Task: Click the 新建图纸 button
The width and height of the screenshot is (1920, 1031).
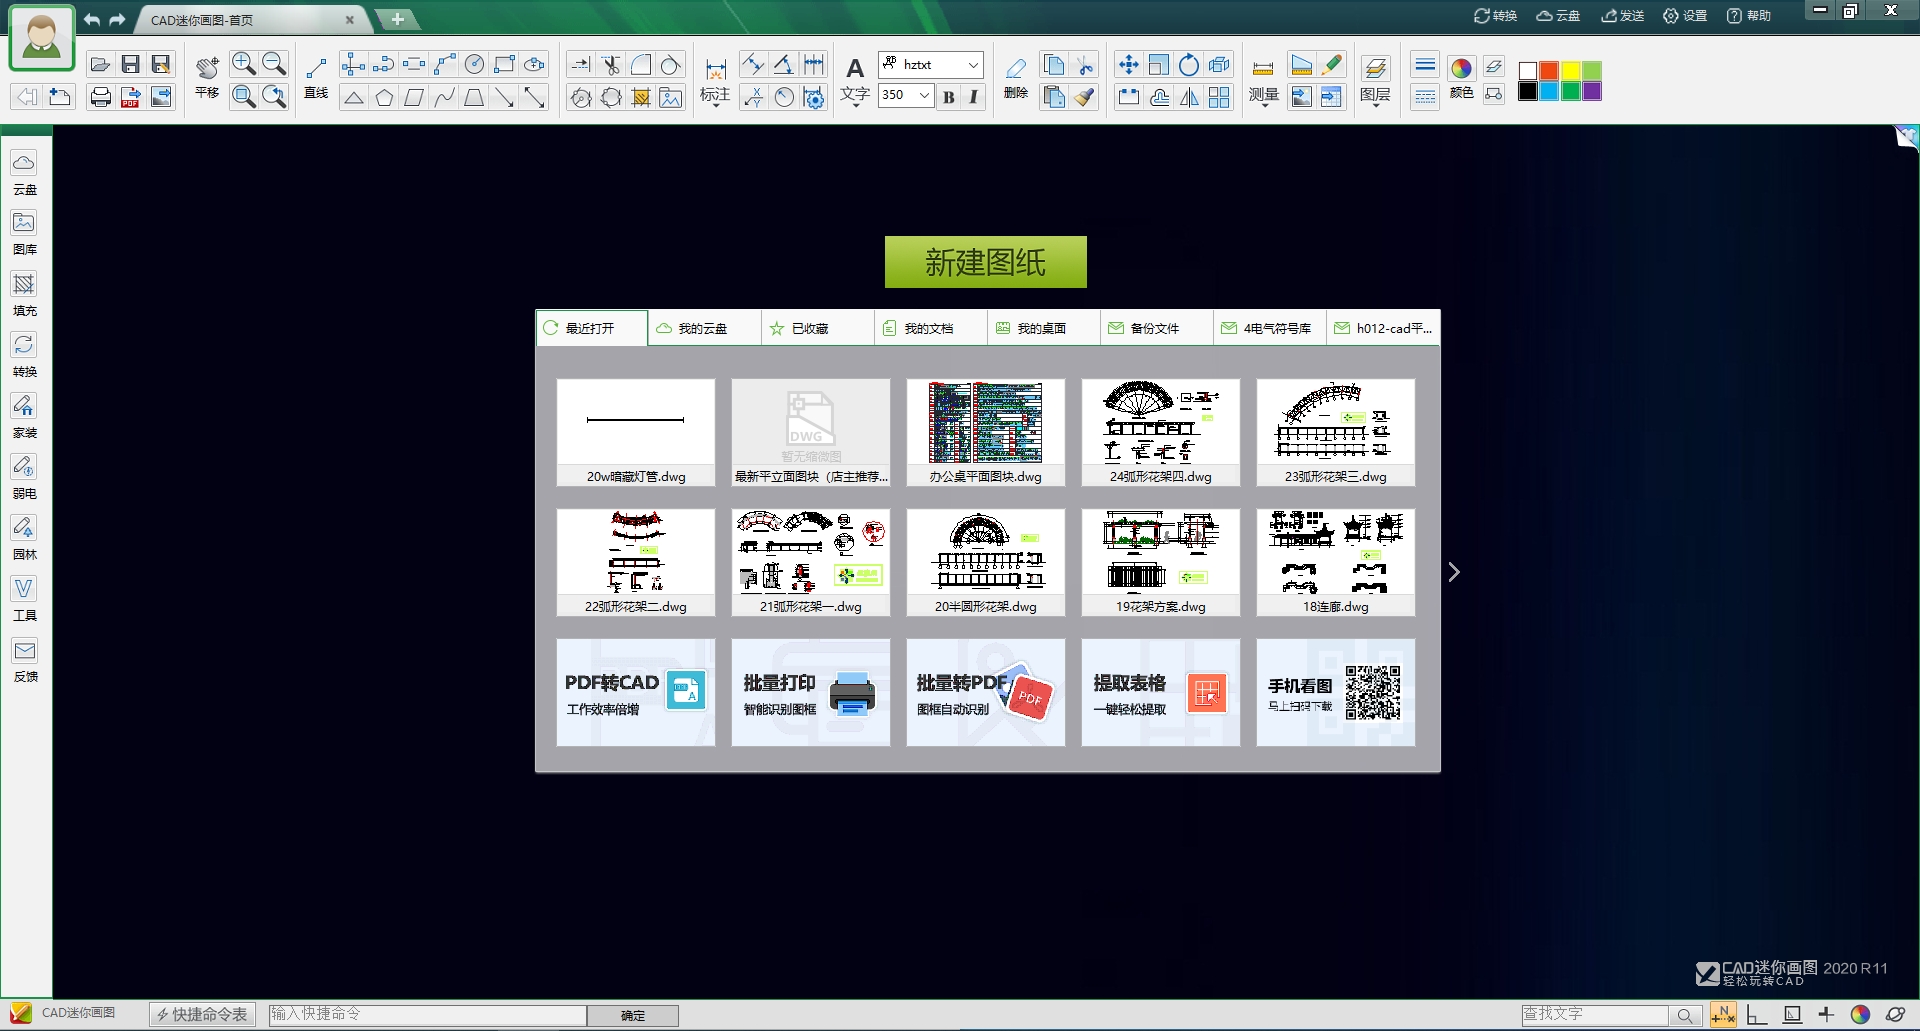Action: point(985,262)
